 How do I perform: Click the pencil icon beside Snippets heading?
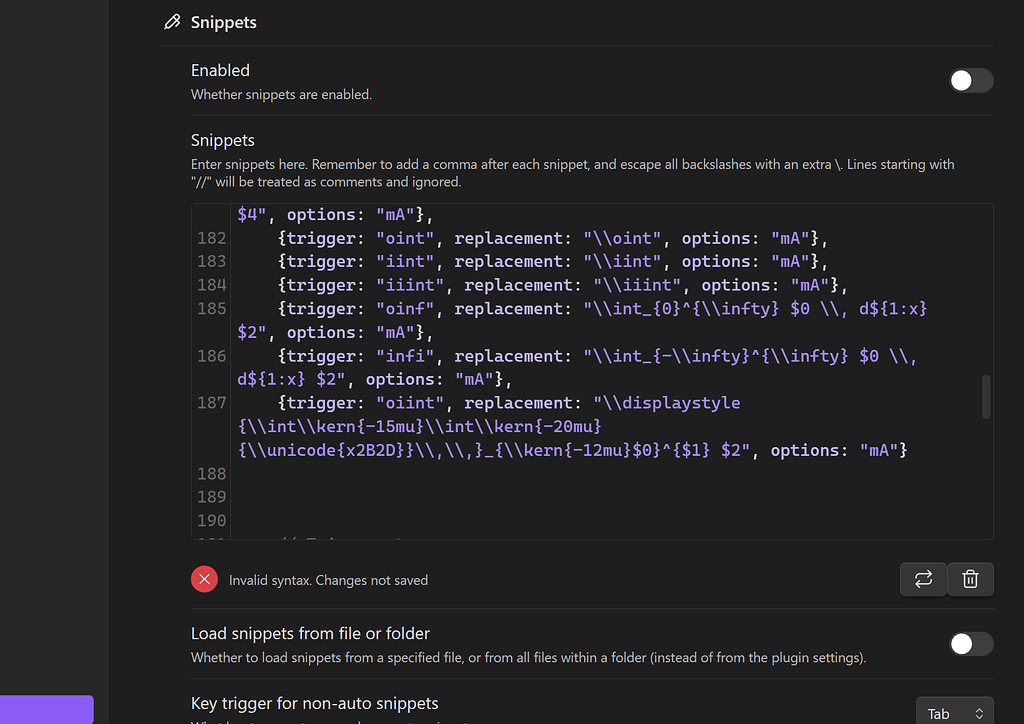click(172, 22)
